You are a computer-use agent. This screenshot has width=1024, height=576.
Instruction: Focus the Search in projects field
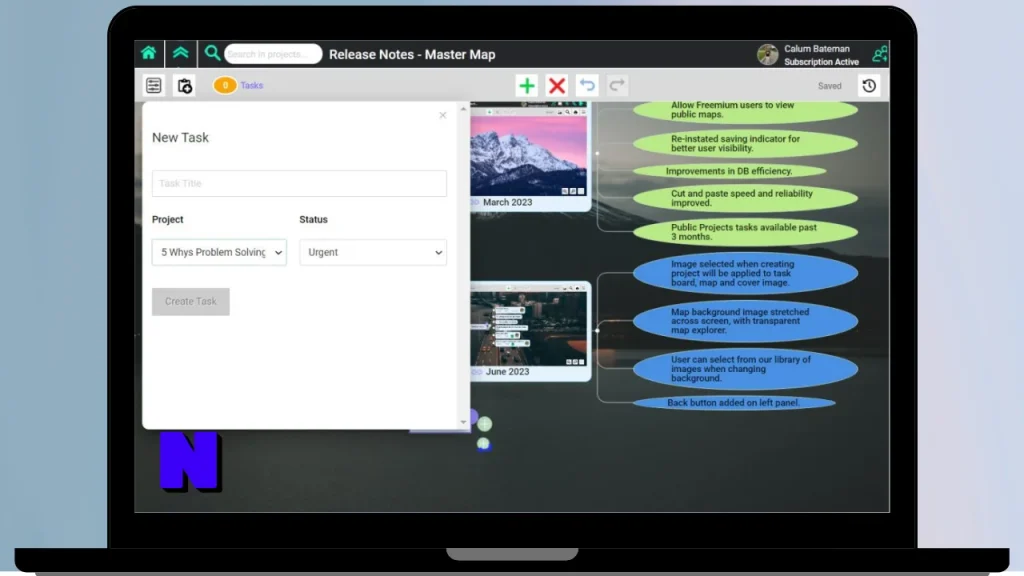coord(273,54)
